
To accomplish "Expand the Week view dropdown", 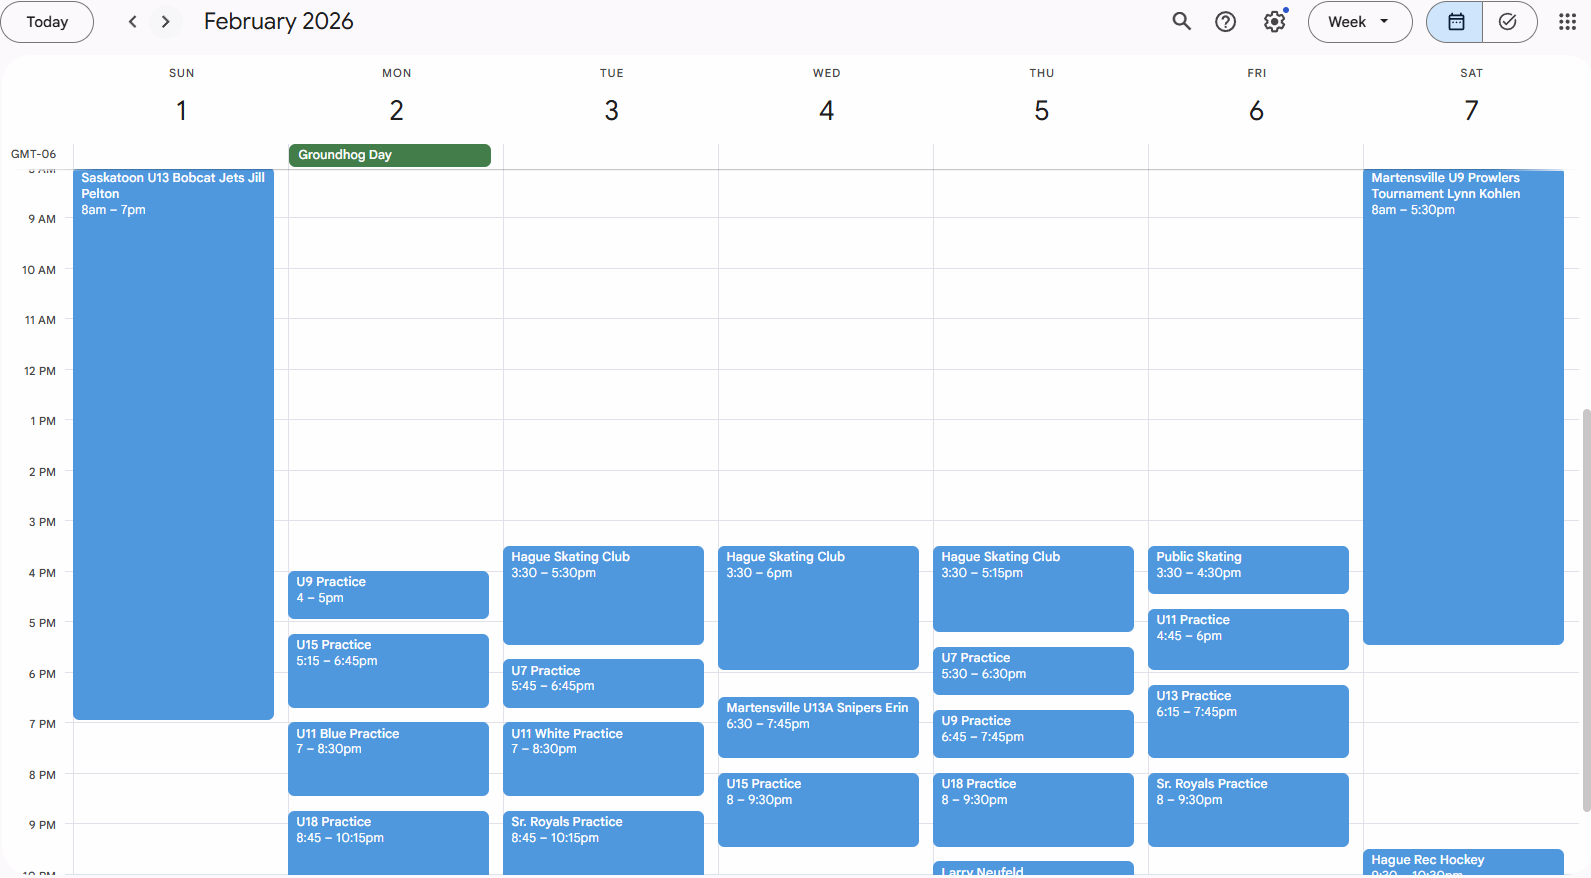I will tap(1359, 22).
